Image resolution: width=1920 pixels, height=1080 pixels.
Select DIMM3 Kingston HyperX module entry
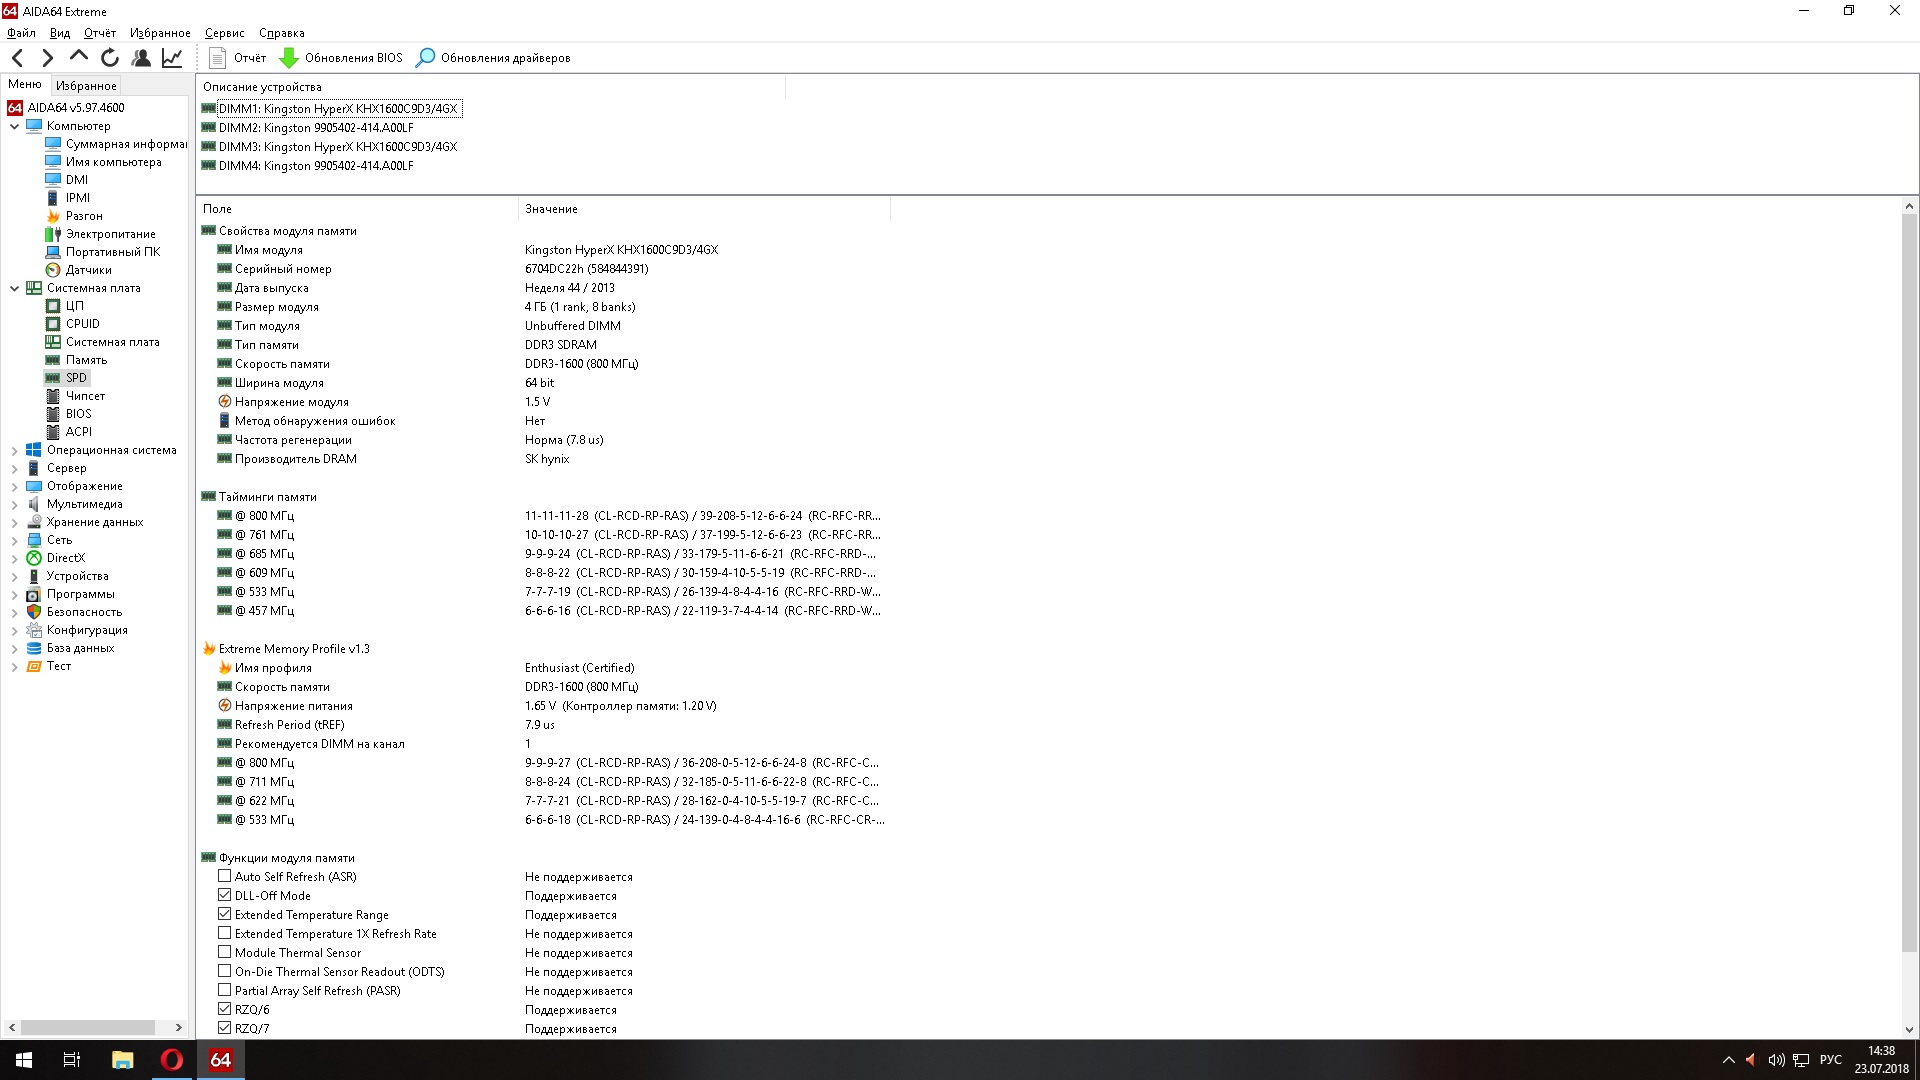337,147
